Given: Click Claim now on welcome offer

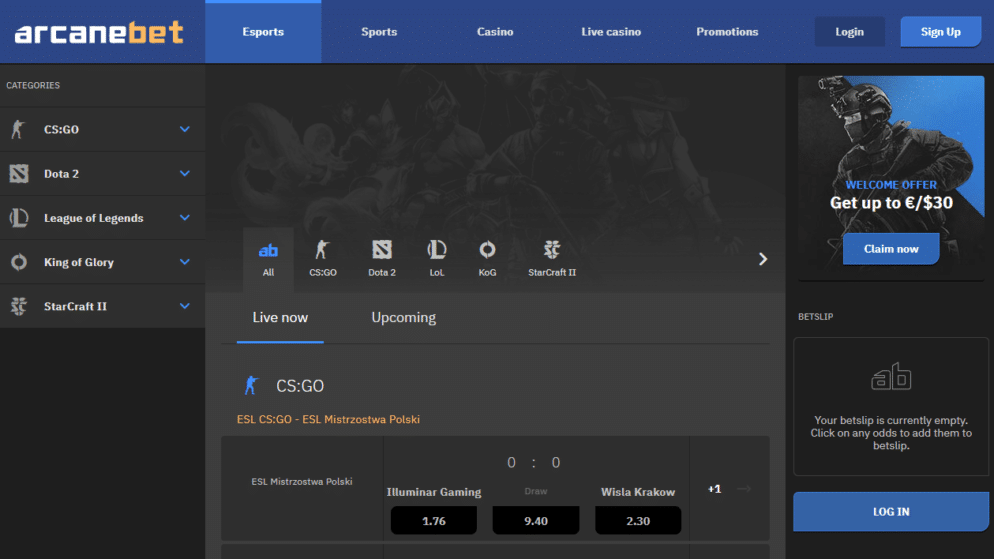Looking at the screenshot, I should click(x=891, y=249).
